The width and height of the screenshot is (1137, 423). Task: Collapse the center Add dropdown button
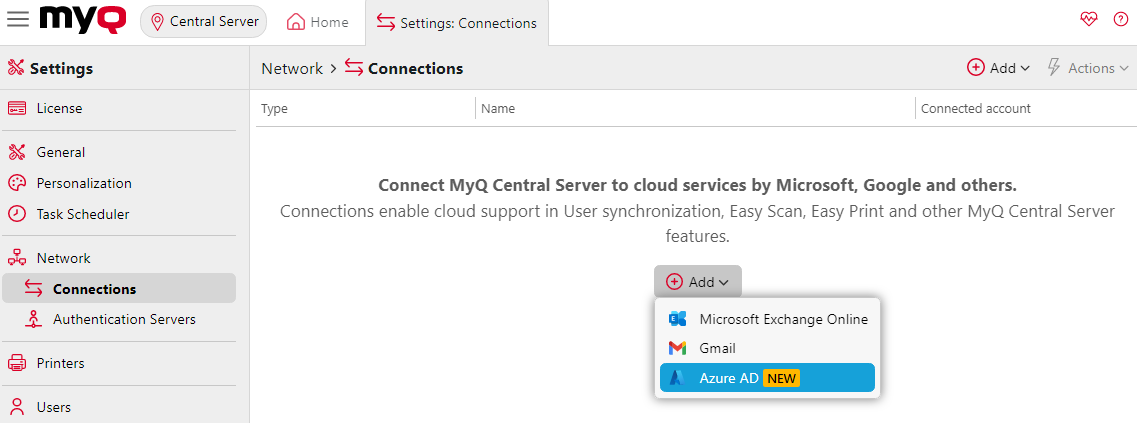tap(698, 282)
